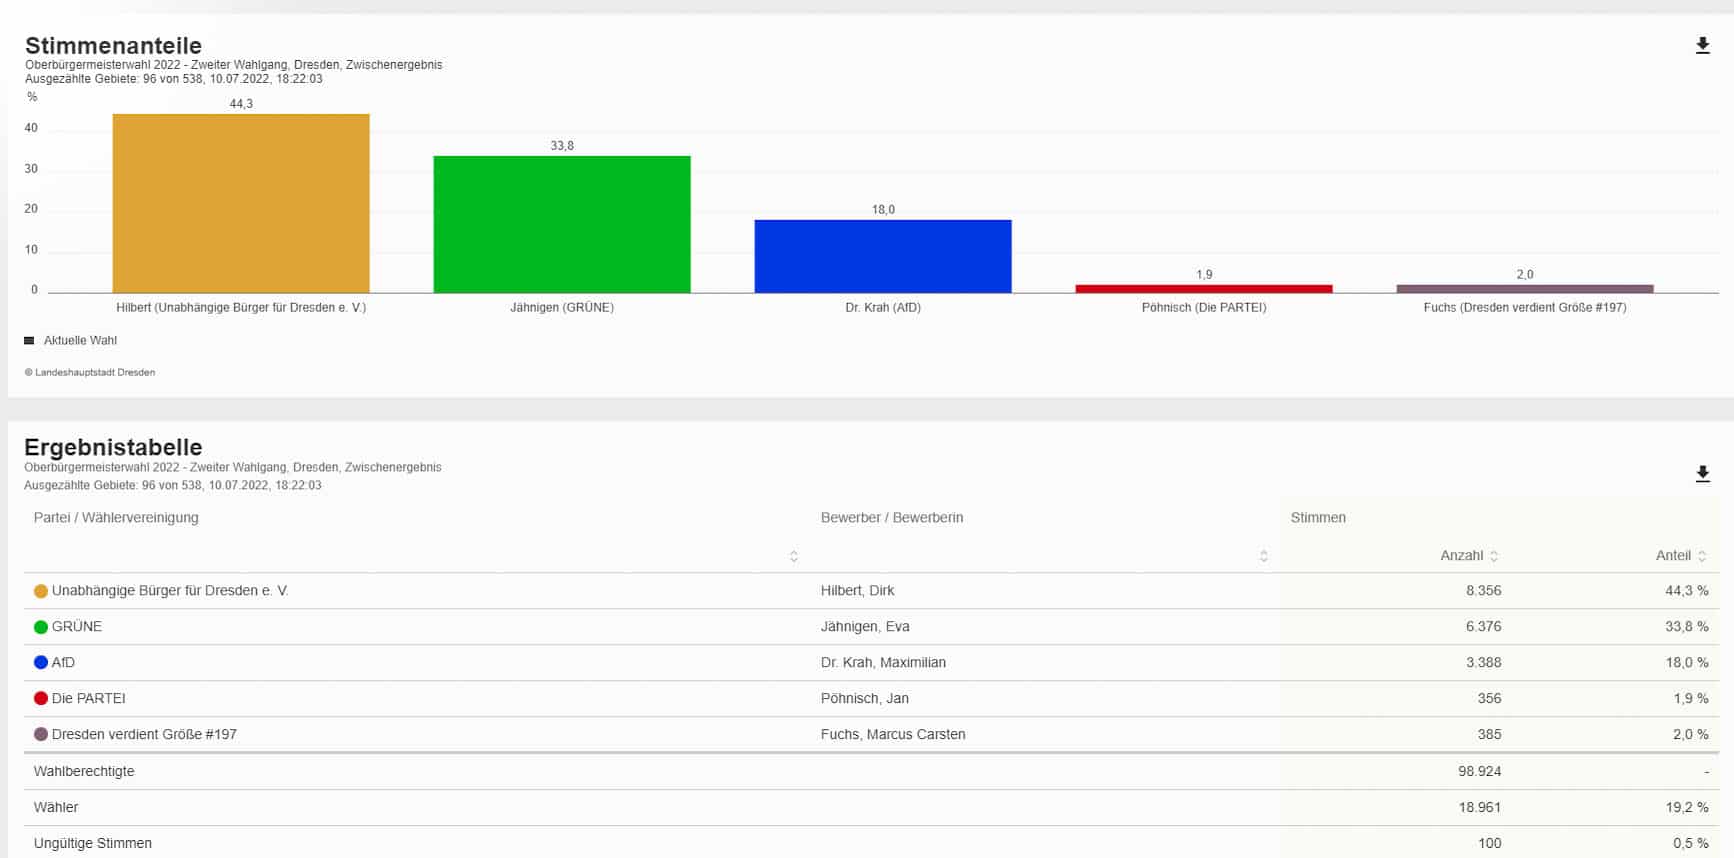
Task: Select the Hilbert, Dirk candidate row
Action: tap(857, 591)
